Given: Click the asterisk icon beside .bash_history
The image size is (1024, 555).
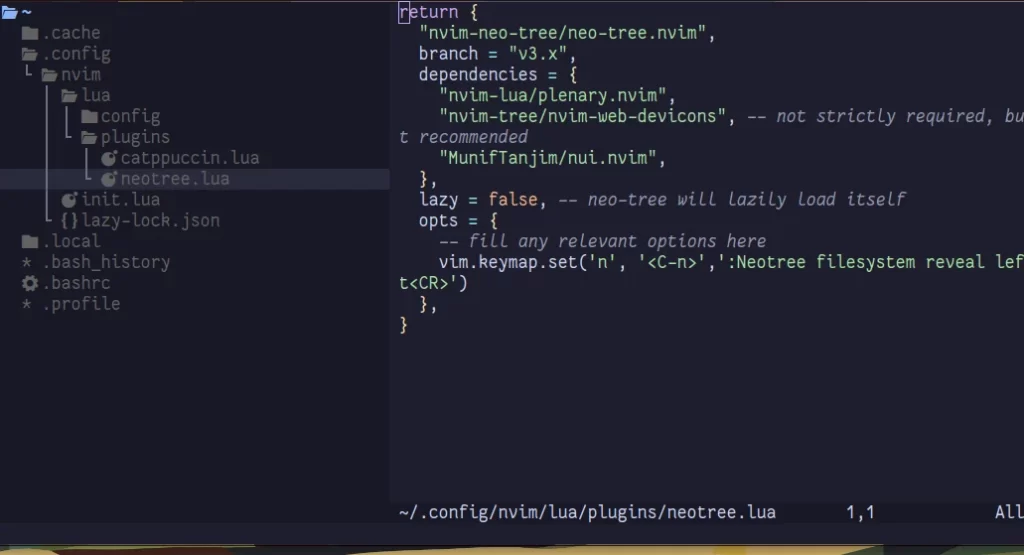Looking at the screenshot, I should pos(27,263).
